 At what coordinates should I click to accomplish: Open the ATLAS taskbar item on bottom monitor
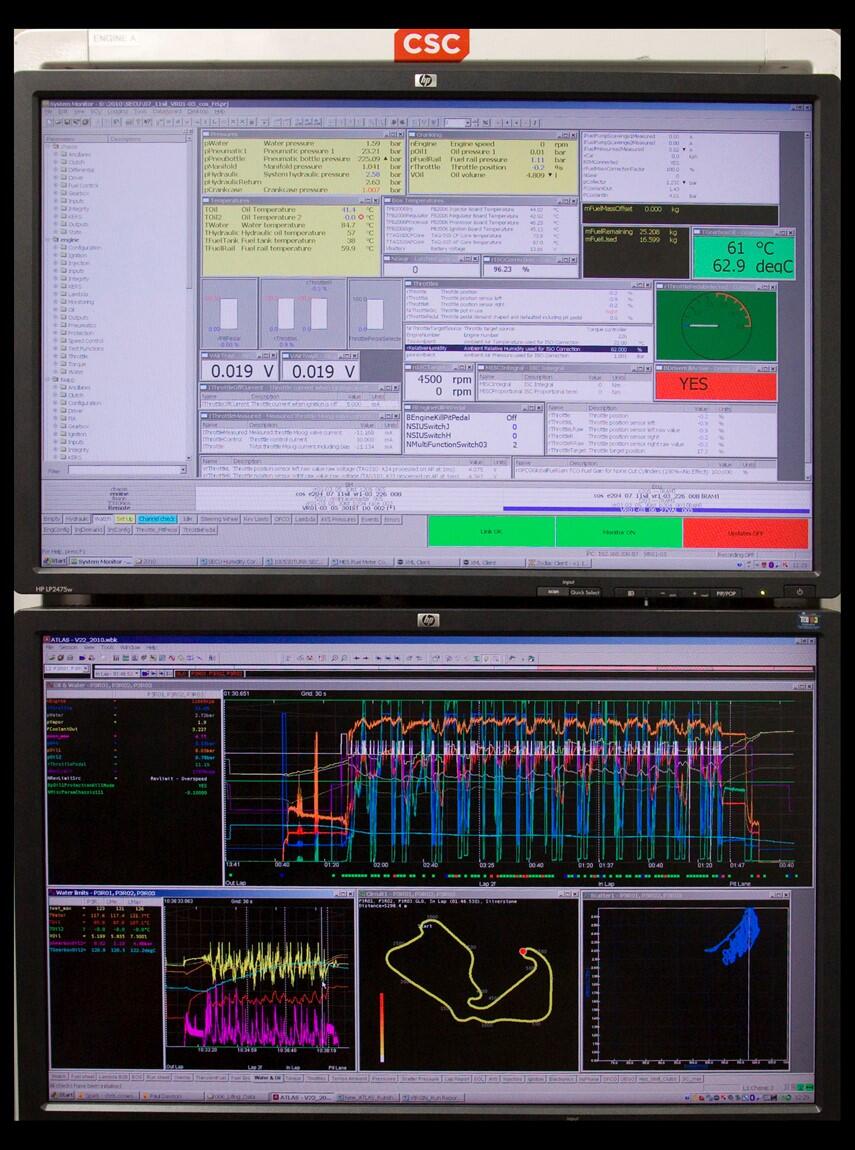click(x=302, y=1097)
